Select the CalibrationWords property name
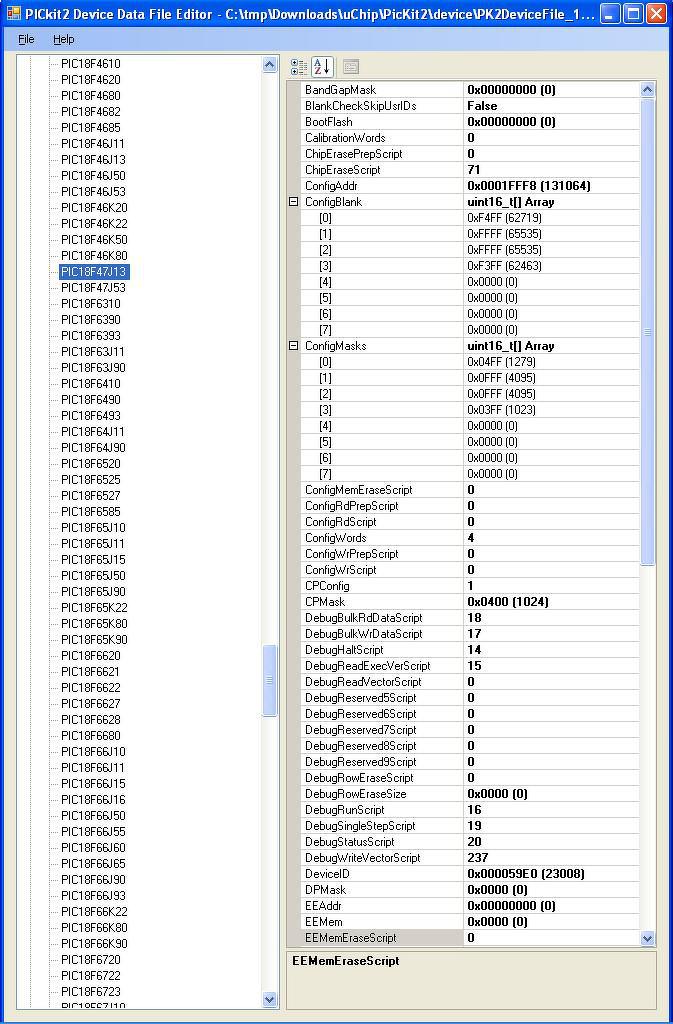The height and width of the screenshot is (1024, 673). coord(345,138)
